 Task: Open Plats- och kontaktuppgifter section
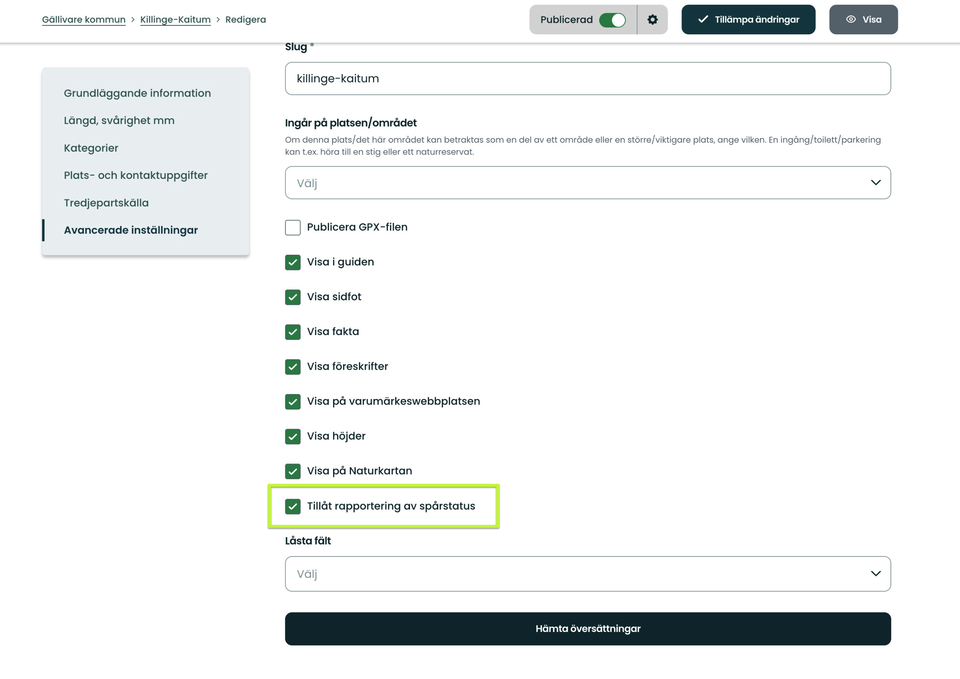pos(136,175)
